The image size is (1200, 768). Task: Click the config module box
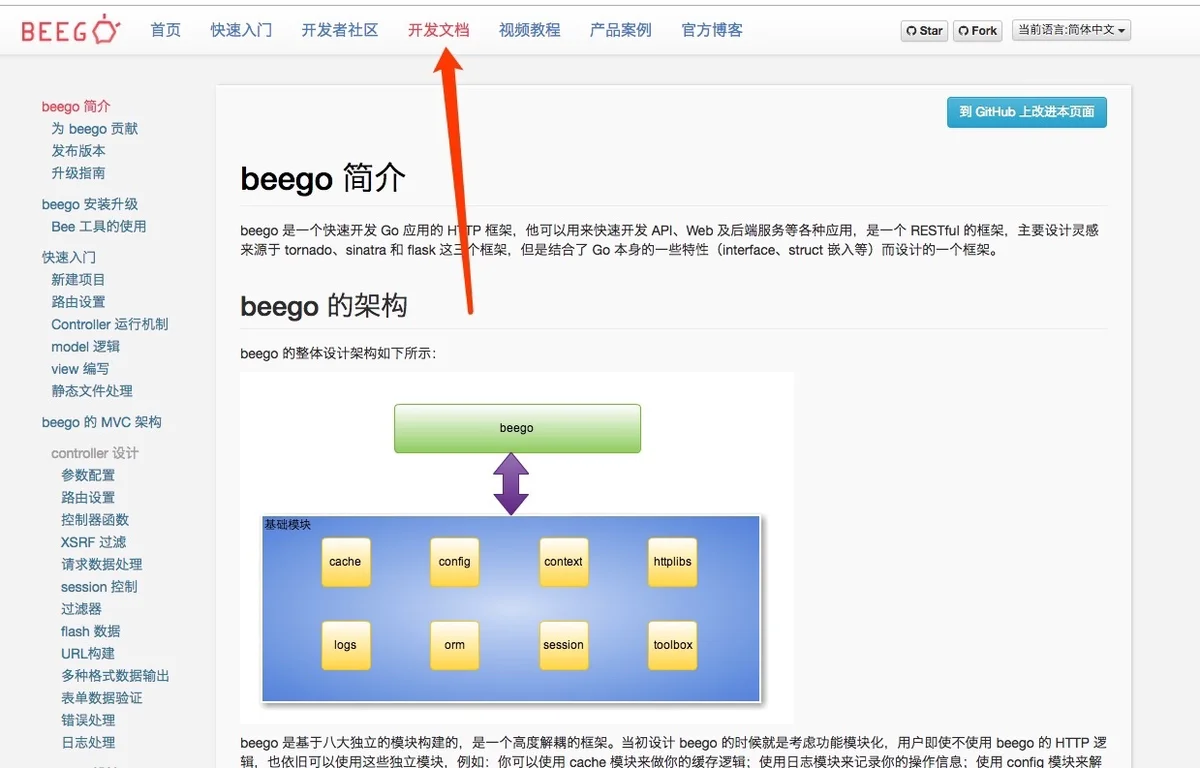coord(454,562)
